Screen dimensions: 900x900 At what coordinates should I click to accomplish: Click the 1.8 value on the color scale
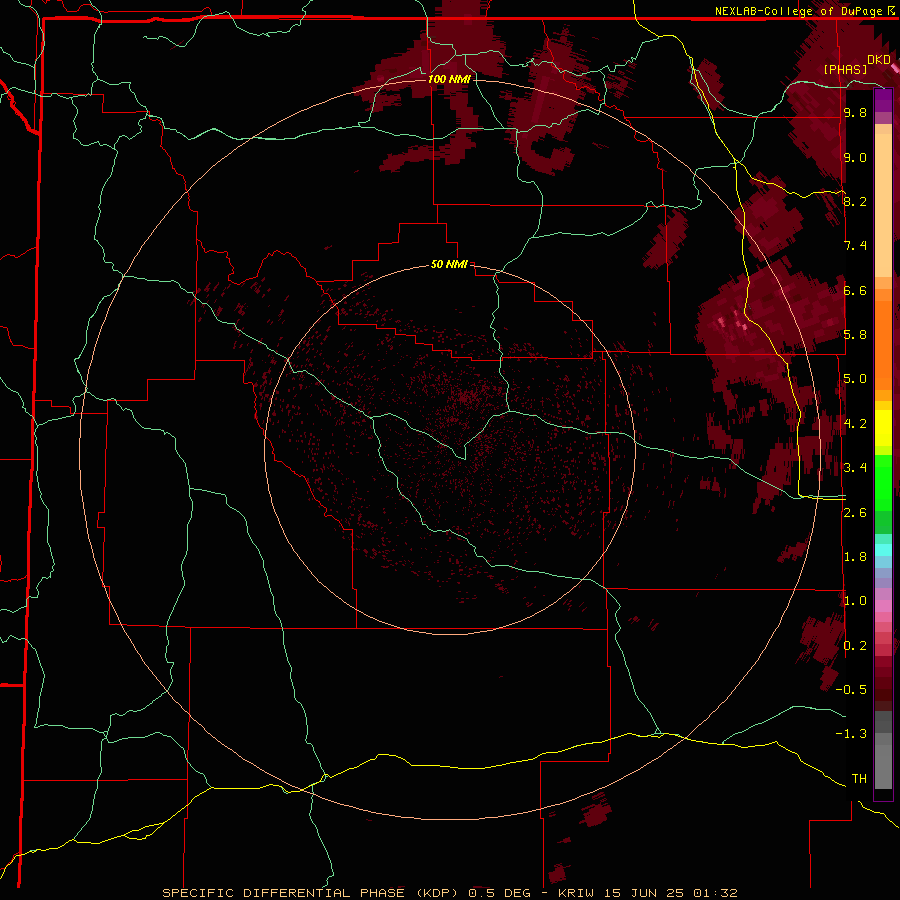(x=855, y=557)
